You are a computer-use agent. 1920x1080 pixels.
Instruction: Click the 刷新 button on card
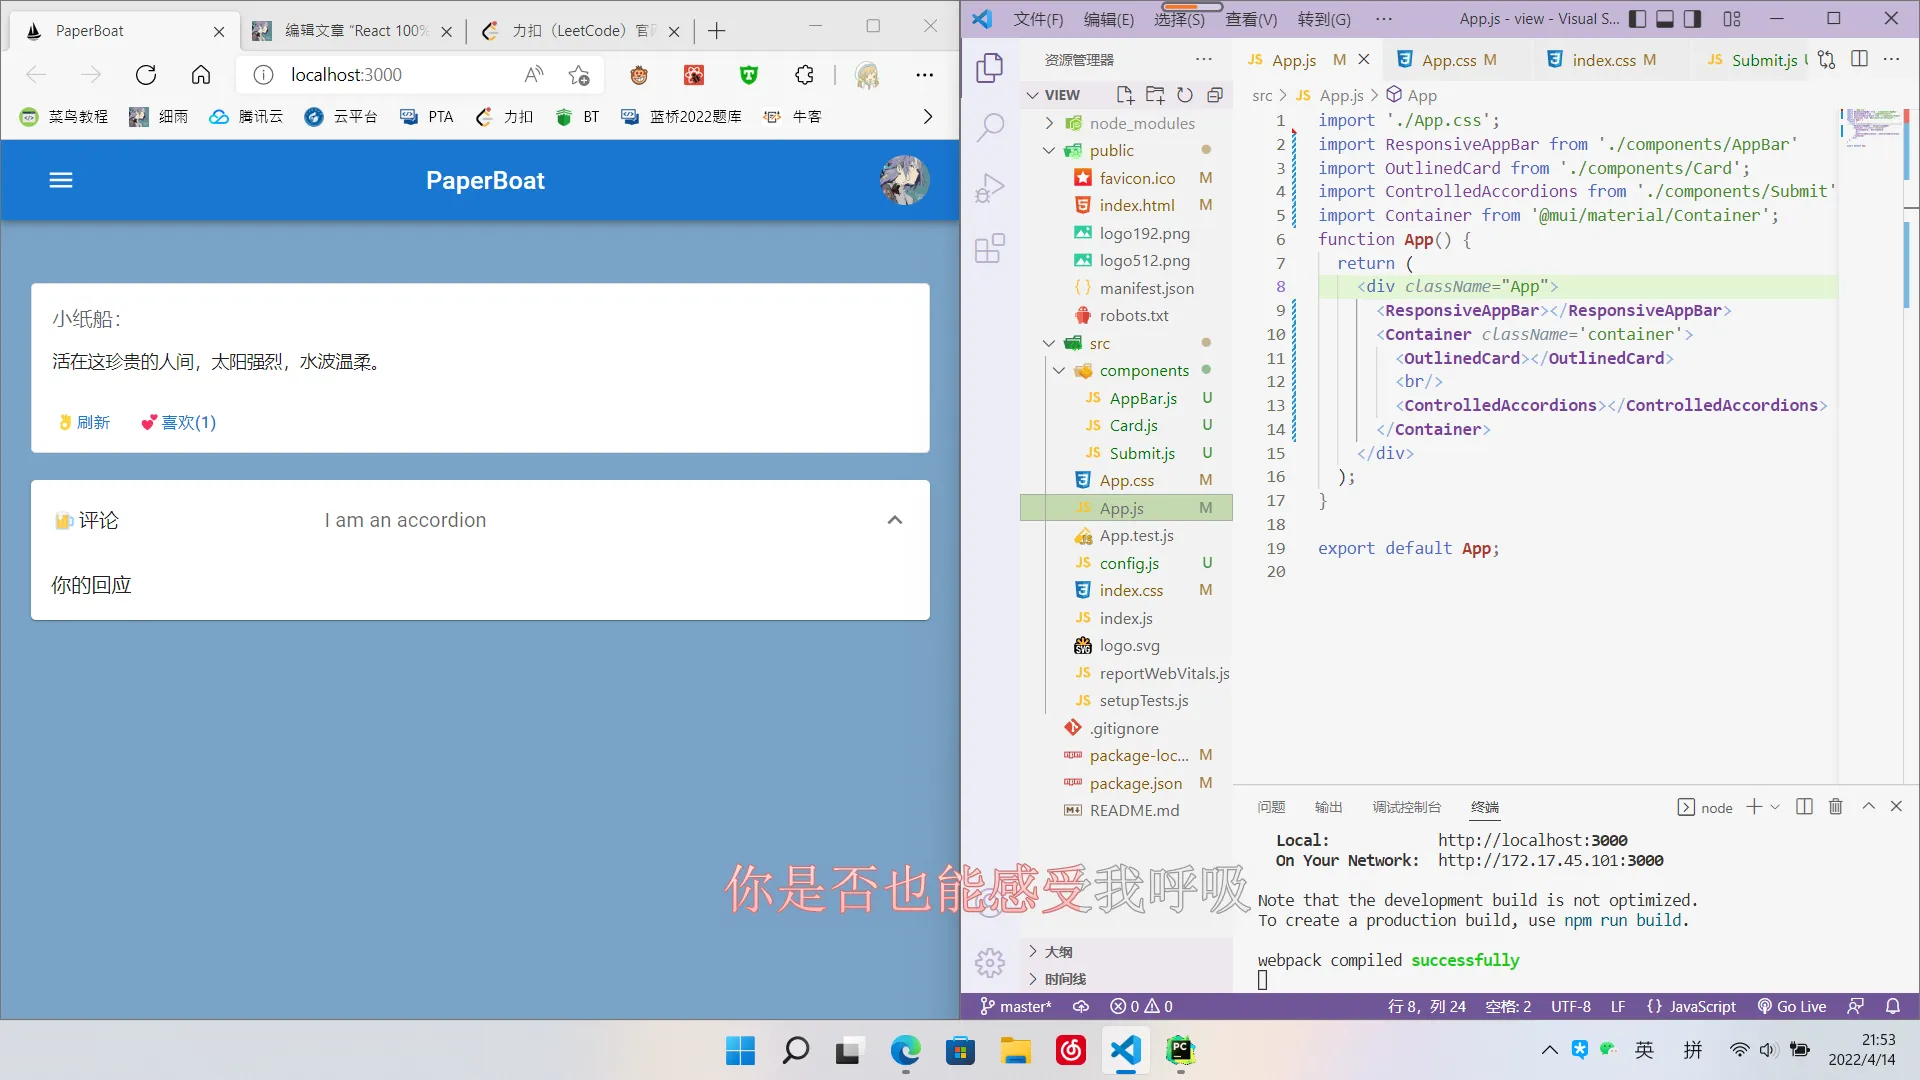pyautogui.click(x=85, y=422)
